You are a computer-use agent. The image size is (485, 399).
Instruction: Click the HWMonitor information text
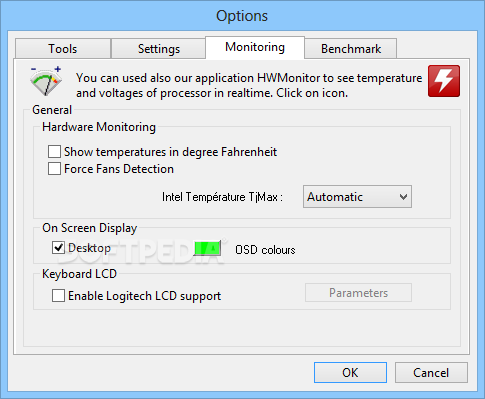click(x=249, y=85)
